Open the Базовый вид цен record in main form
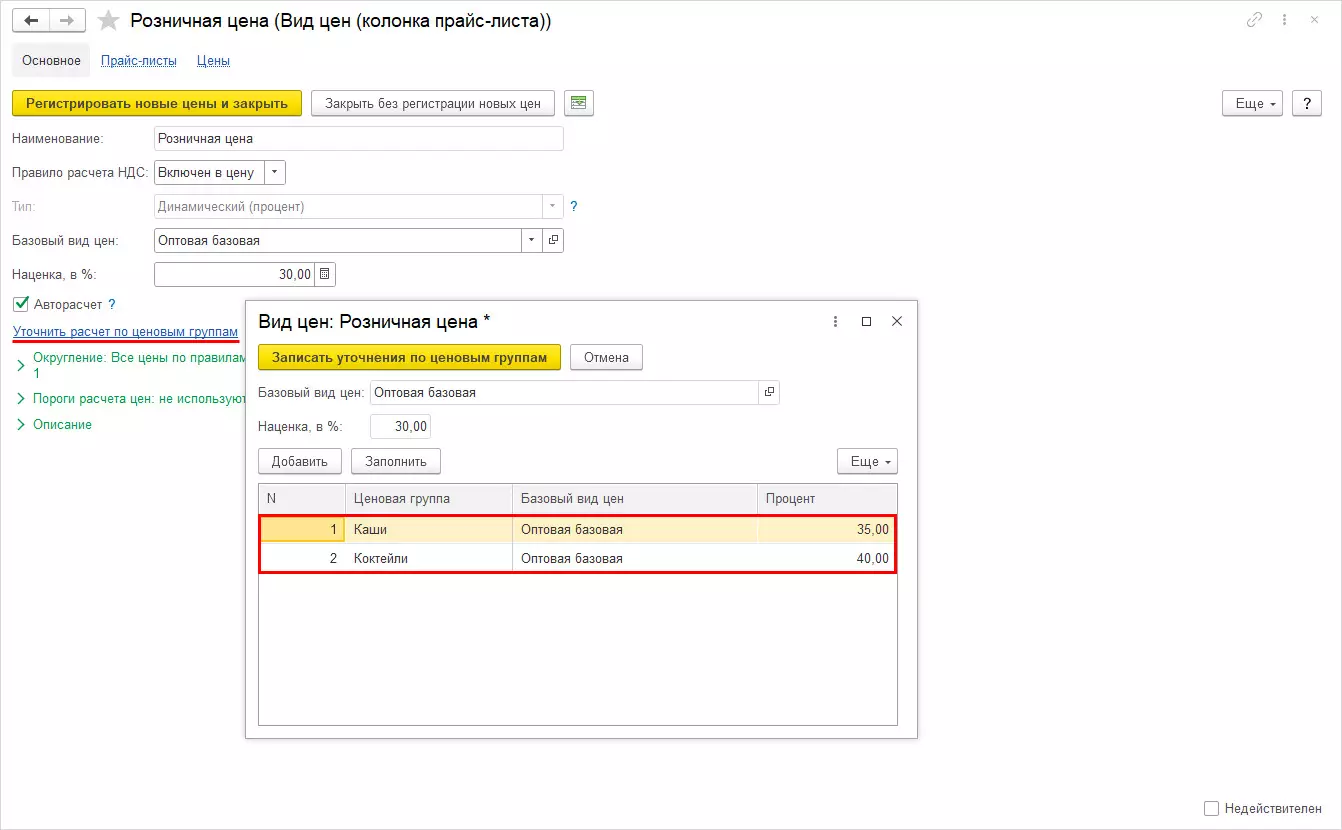The height and width of the screenshot is (830, 1342). tap(553, 240)
